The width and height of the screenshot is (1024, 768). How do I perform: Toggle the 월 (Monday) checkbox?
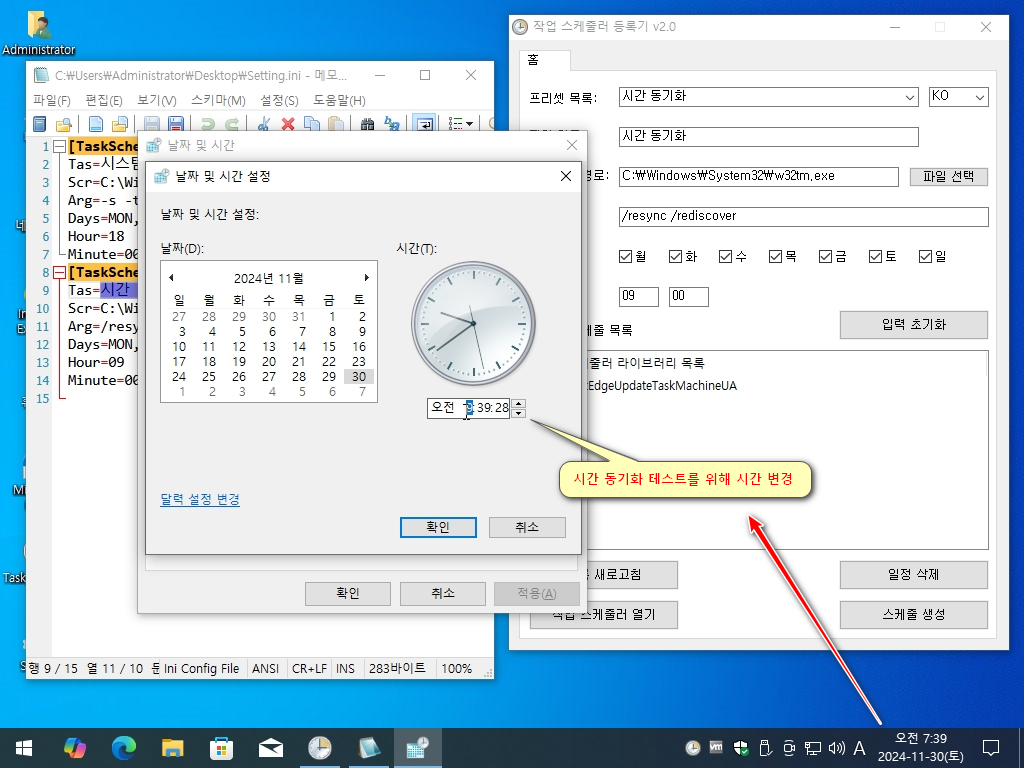(x=625, y=257)
